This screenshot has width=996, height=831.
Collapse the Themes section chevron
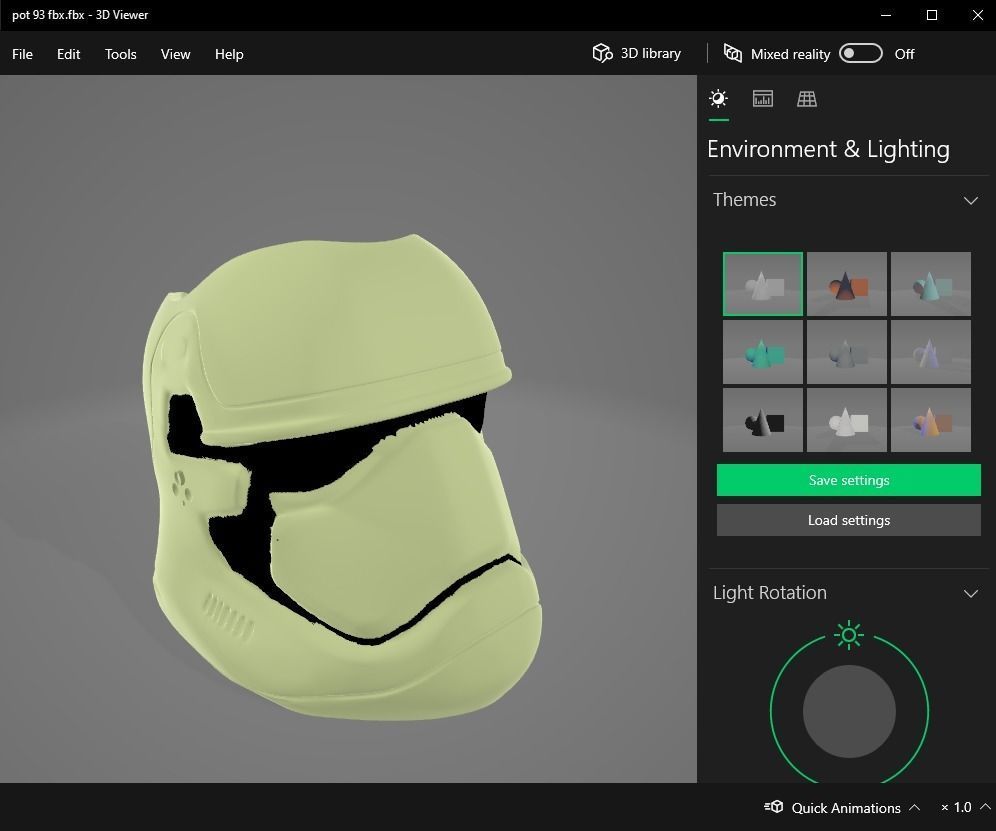click(971, 200)
